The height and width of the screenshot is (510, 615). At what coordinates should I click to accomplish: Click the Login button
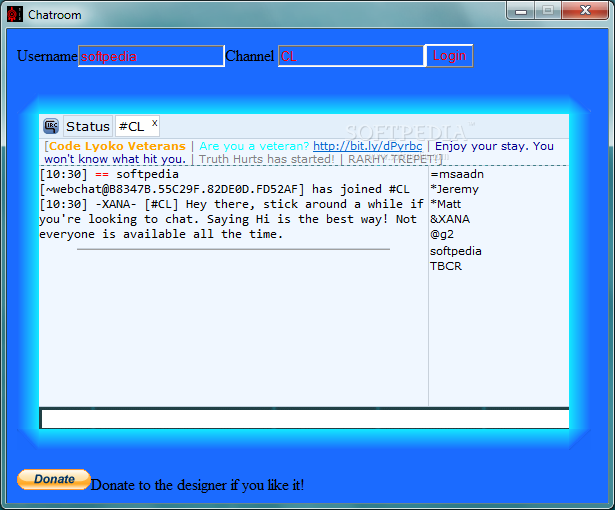point(449,56)
